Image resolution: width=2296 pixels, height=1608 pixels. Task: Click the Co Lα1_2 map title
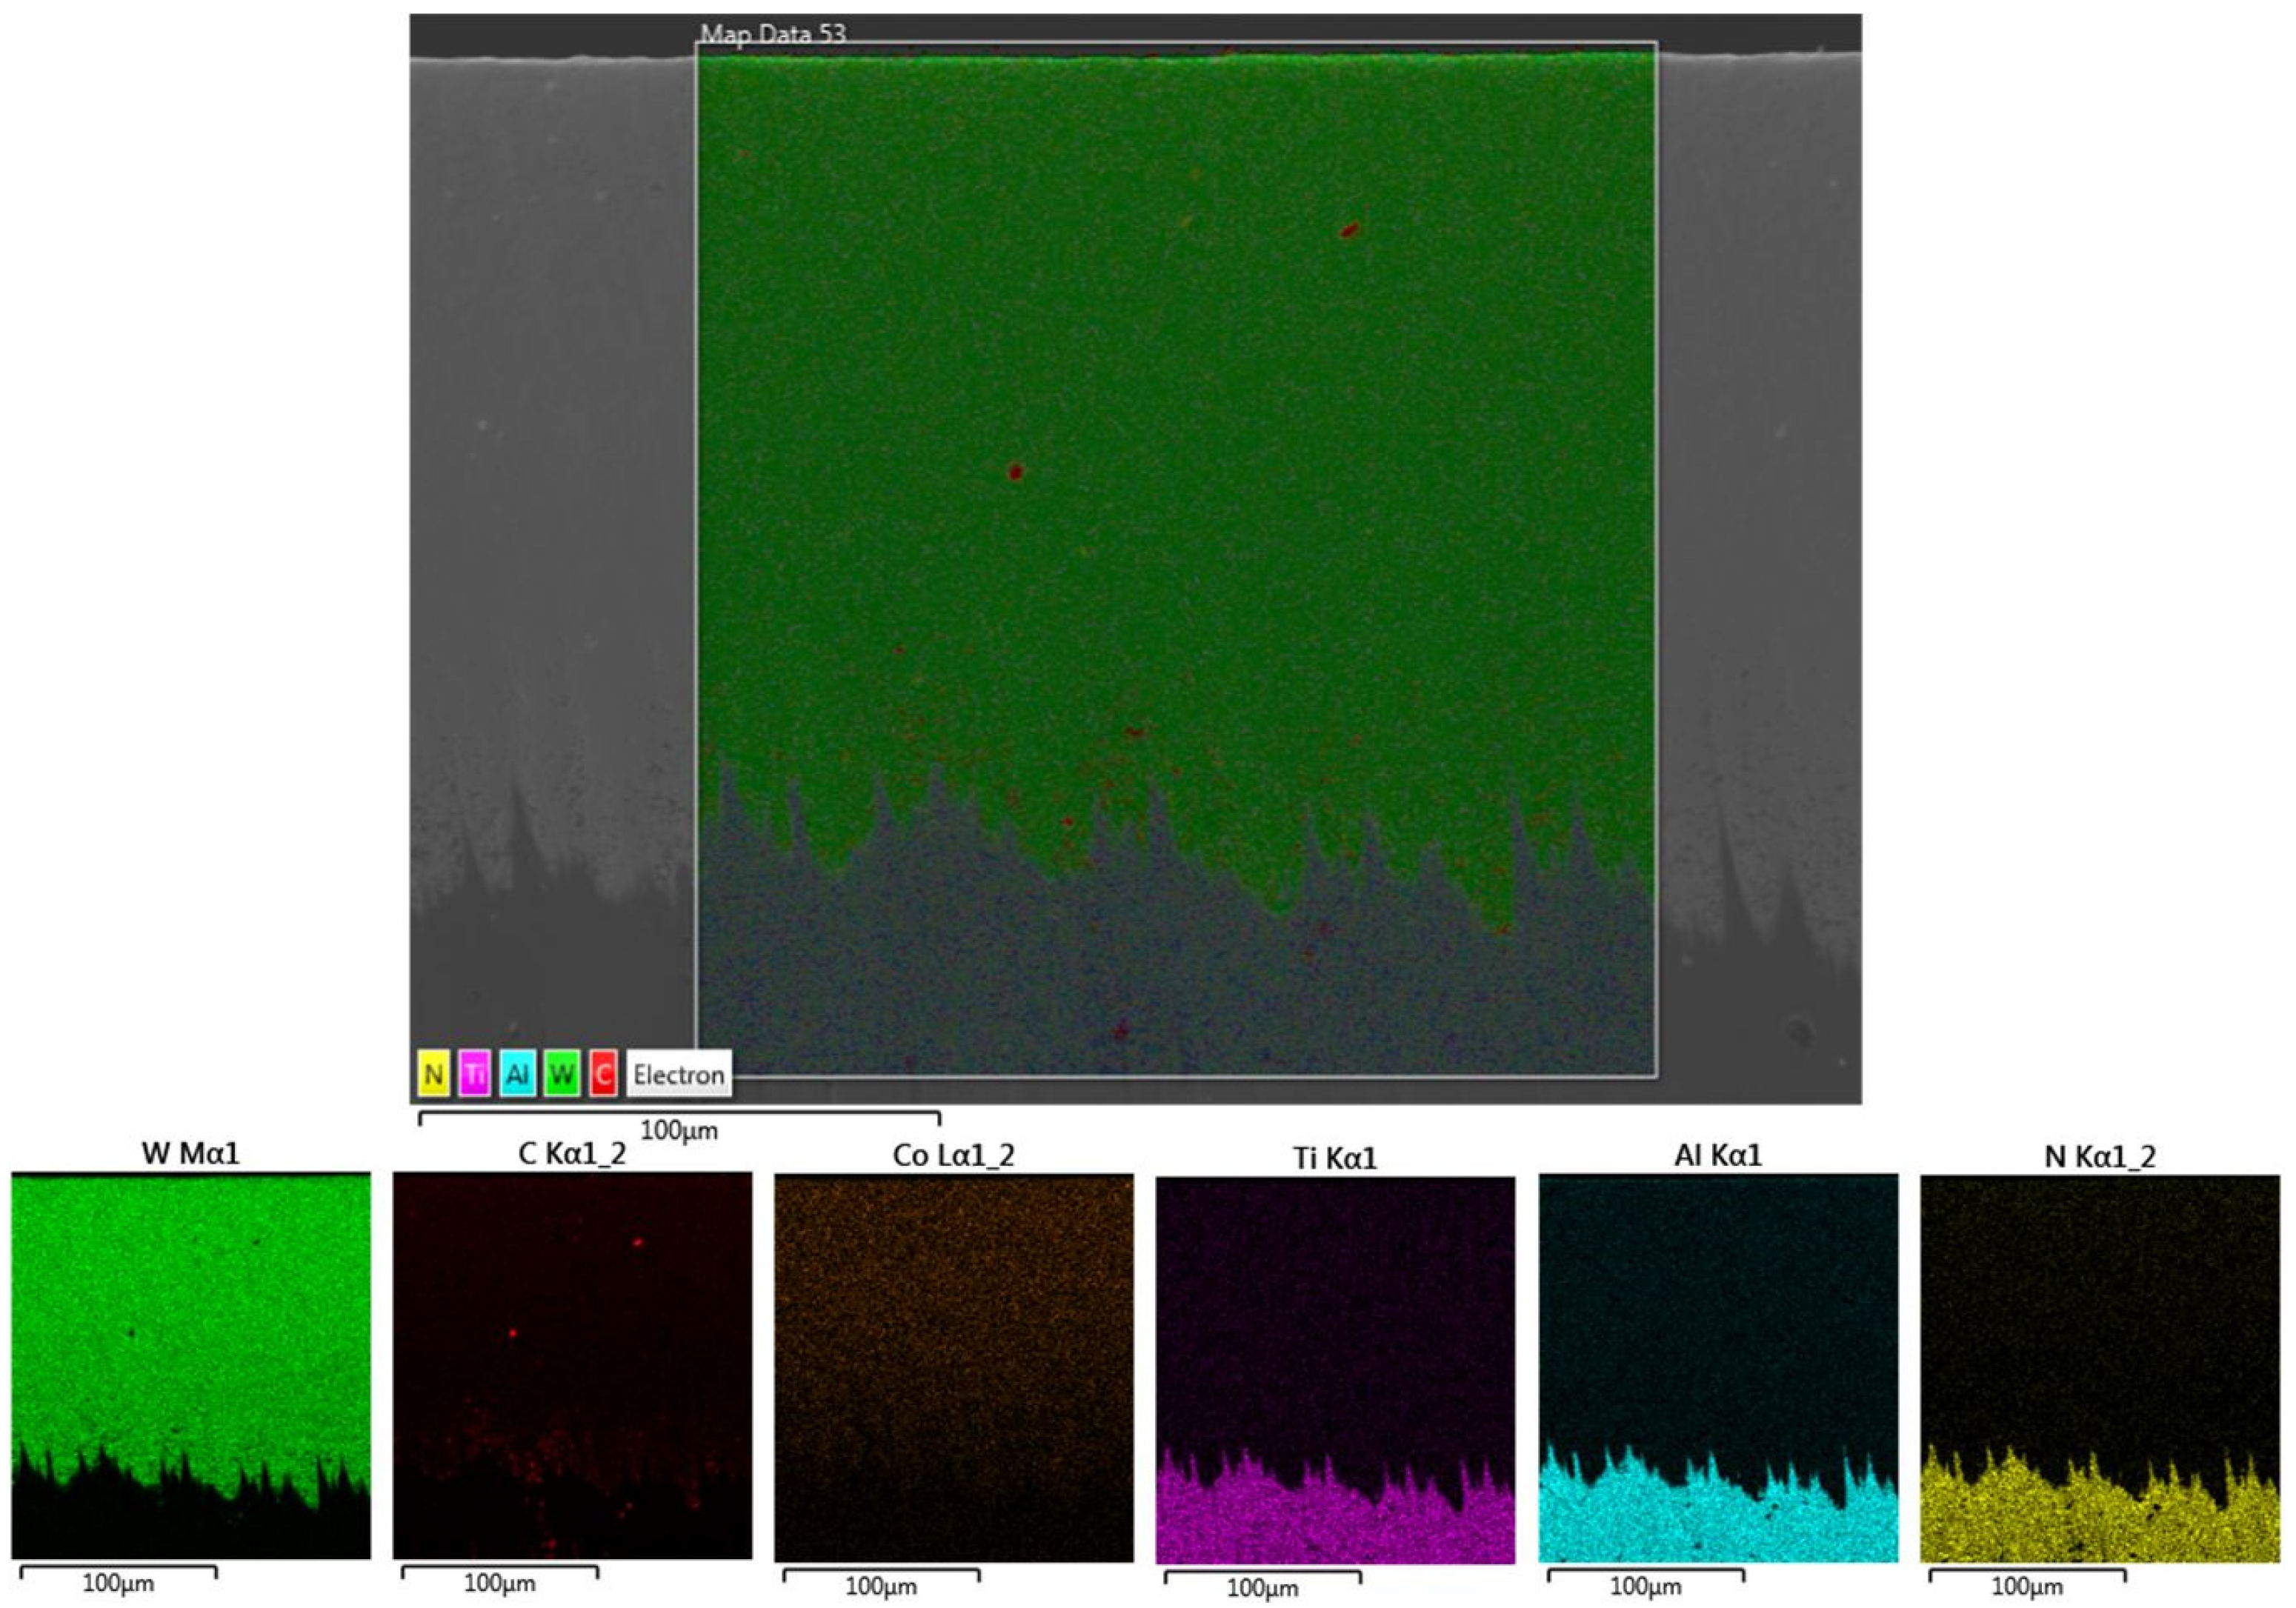tap(954, 1155)
